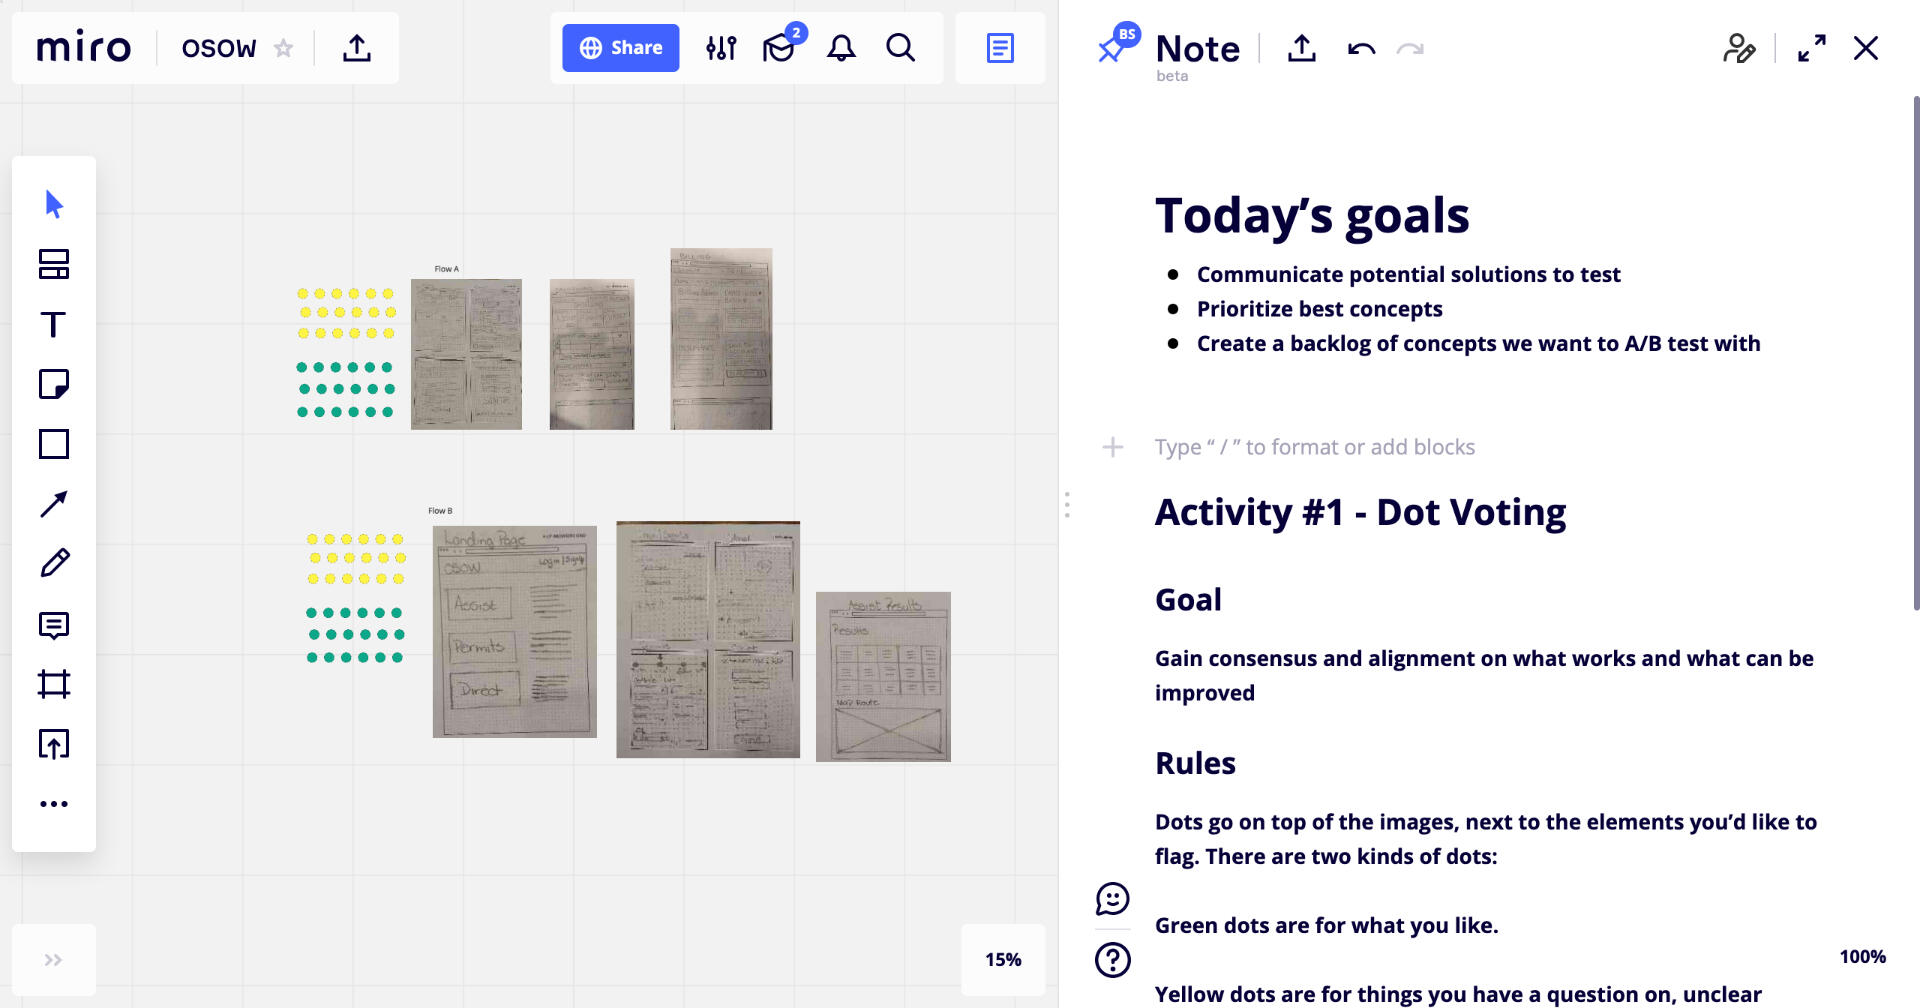Select the Comment tool
The image size is (1920, 1008).
[x=53, y=625]
